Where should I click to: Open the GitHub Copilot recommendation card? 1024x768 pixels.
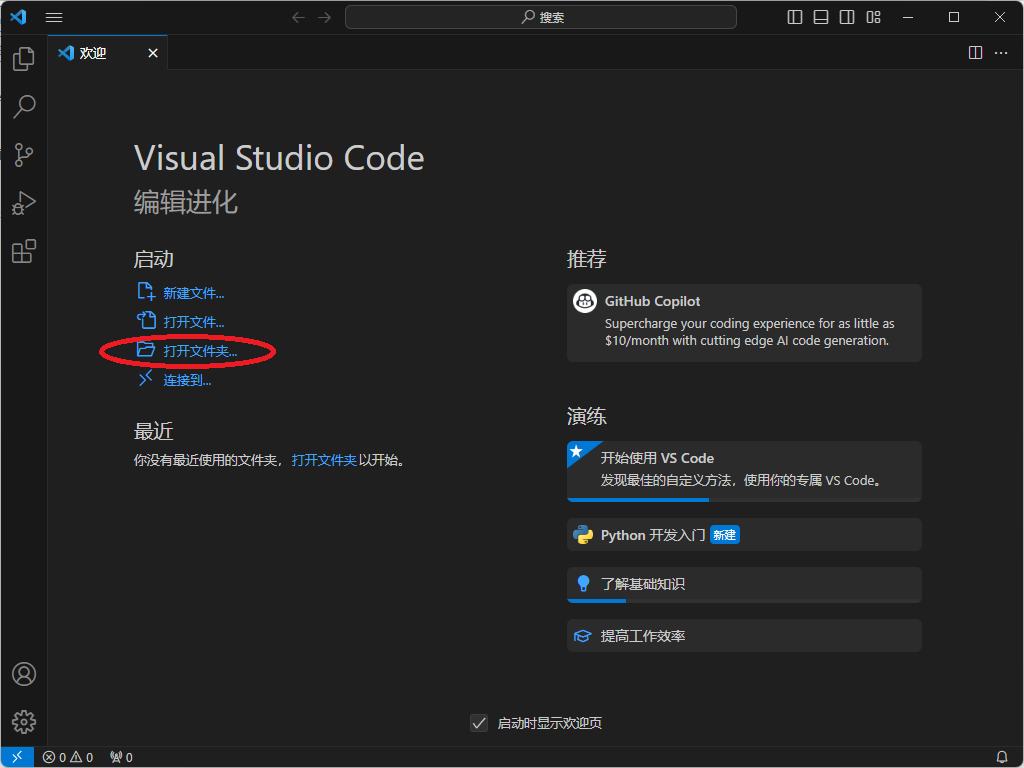pyautogui.click(x=744, y=323)
